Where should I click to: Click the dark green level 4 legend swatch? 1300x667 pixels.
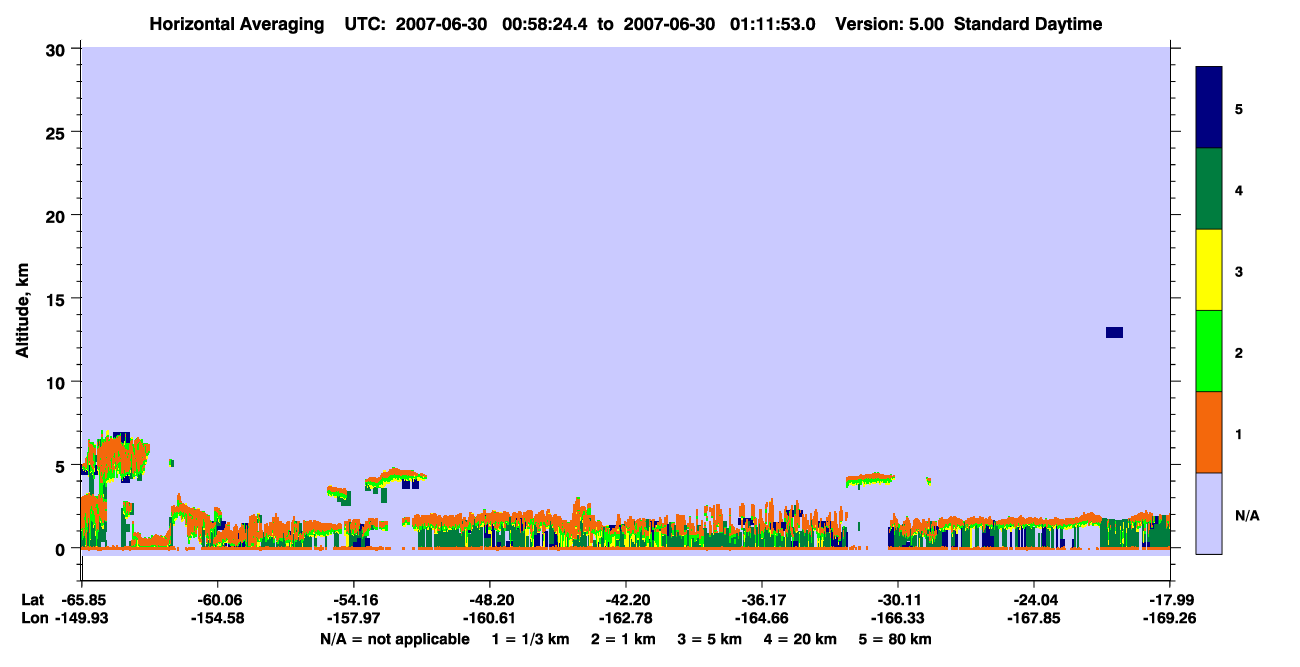pos(1209,189)
